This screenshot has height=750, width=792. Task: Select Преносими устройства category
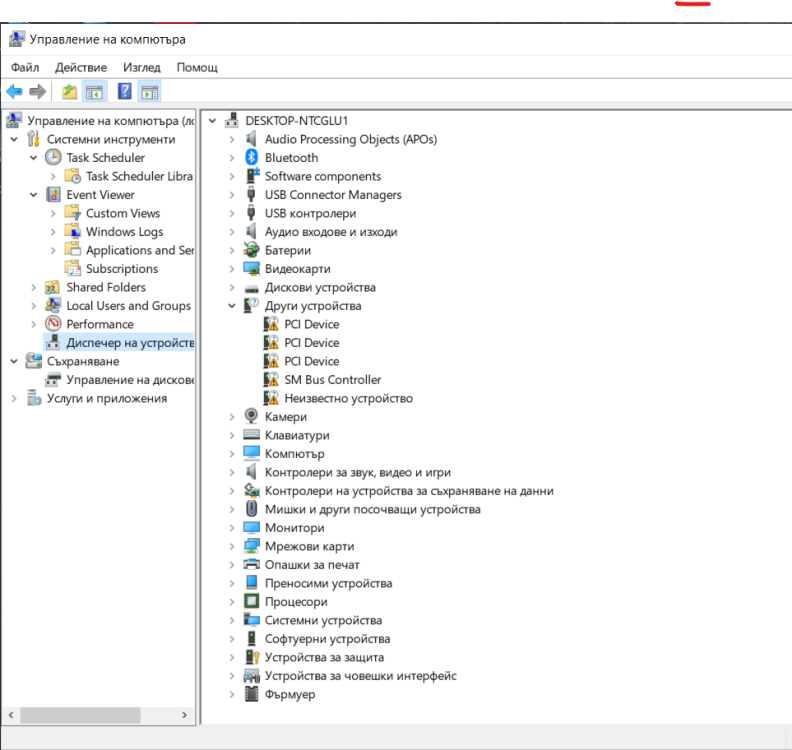click(x=328, y=583)
